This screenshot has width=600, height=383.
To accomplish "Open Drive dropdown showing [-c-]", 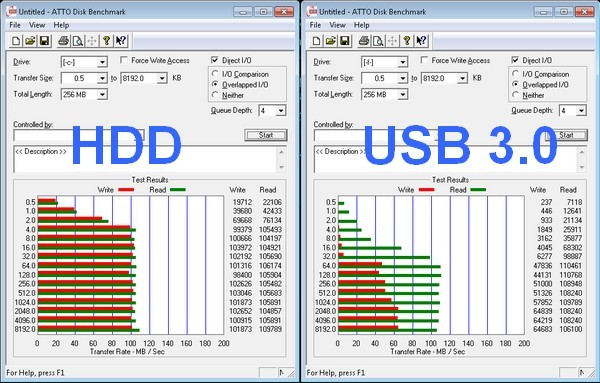I will tap(84, 62).
